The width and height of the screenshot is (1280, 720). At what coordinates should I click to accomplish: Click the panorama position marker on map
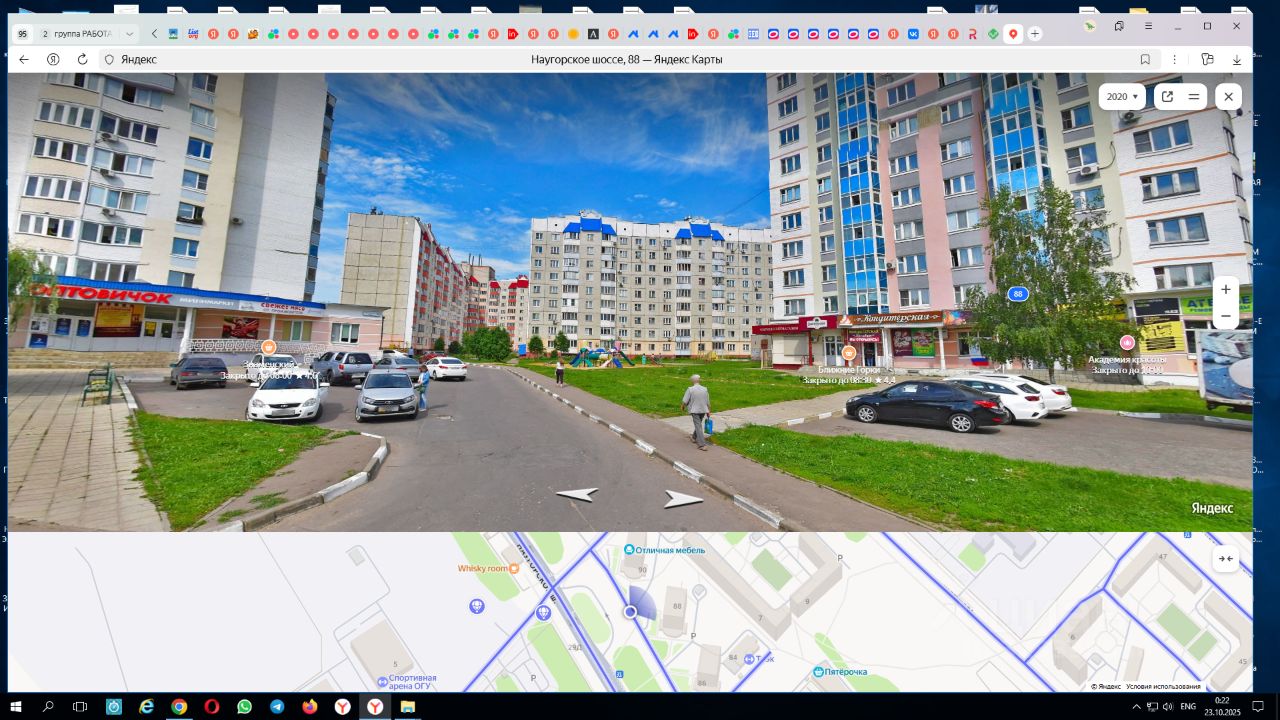(631, 612)
